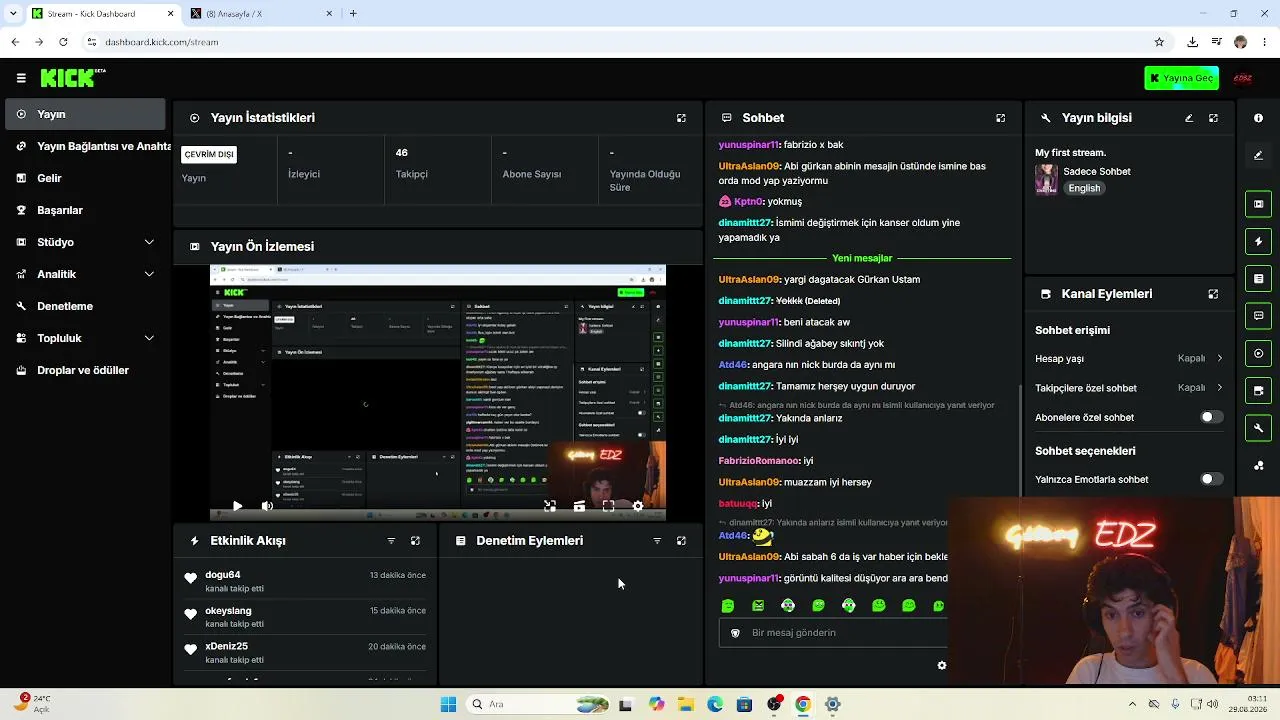Image resolution: width=1280 pixels, height=720 pixels.
Task: Click the English language tag
Action: [x=1084, y=188]
